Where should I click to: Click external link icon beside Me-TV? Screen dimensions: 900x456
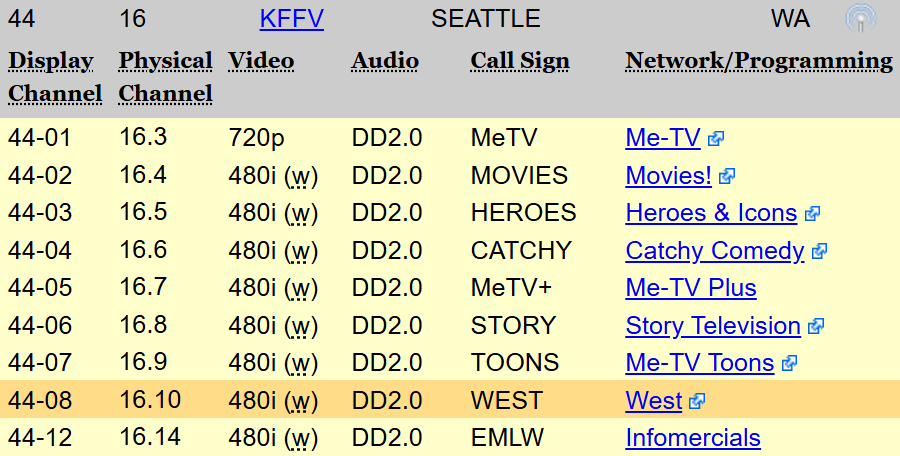[715, 139]
